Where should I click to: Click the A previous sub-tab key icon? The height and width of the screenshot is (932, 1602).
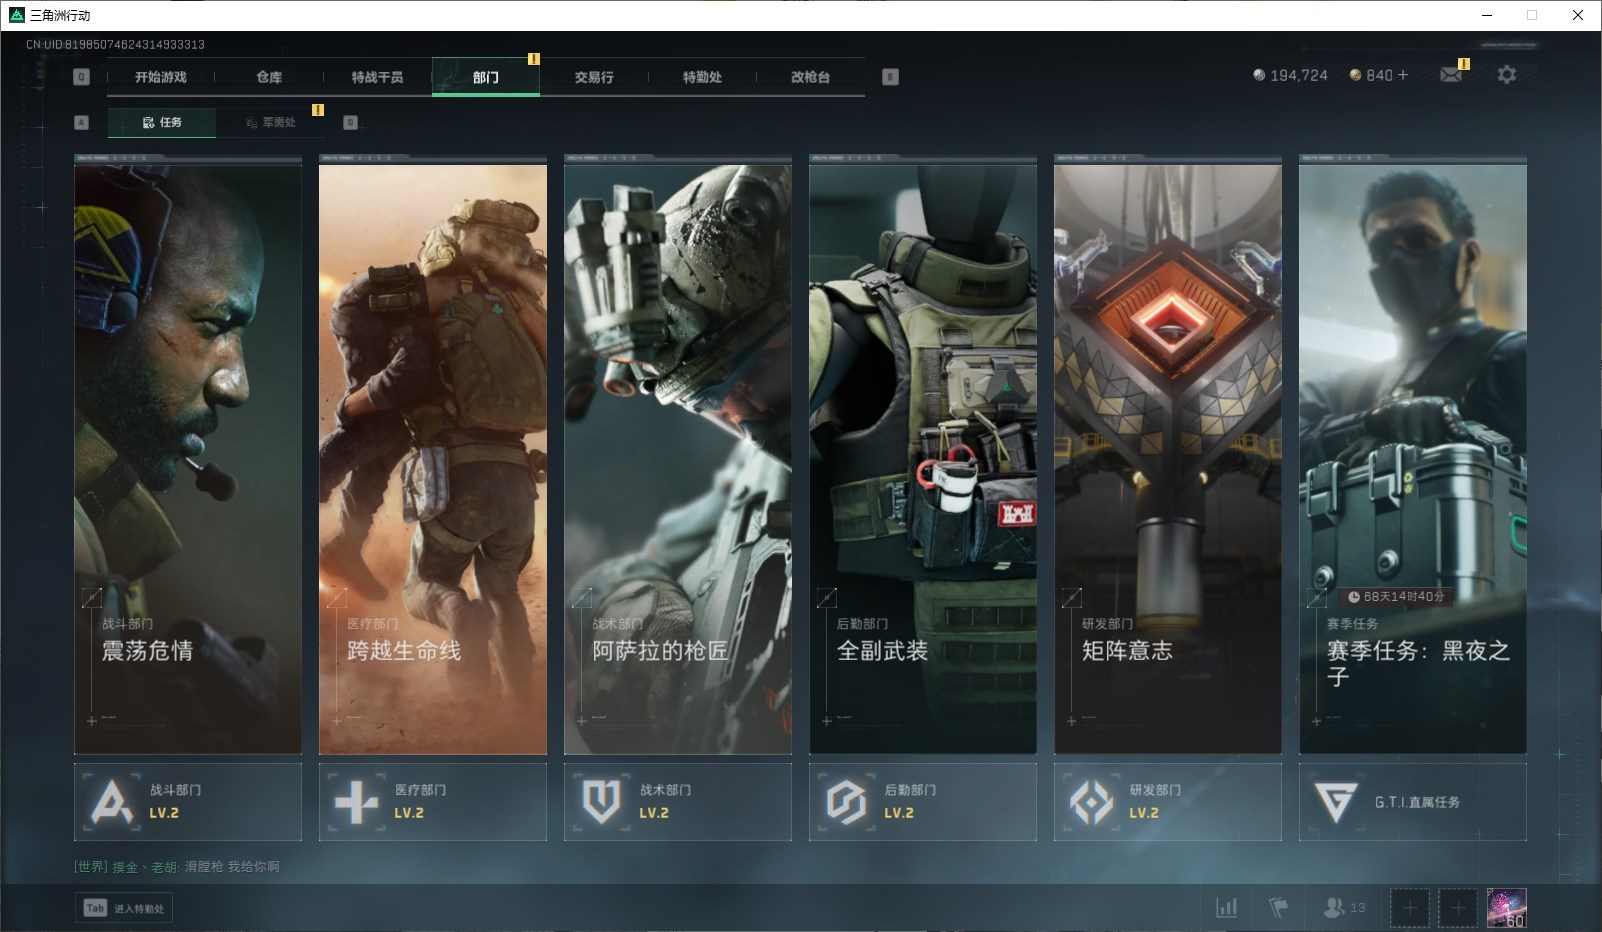tap(82, 122)
